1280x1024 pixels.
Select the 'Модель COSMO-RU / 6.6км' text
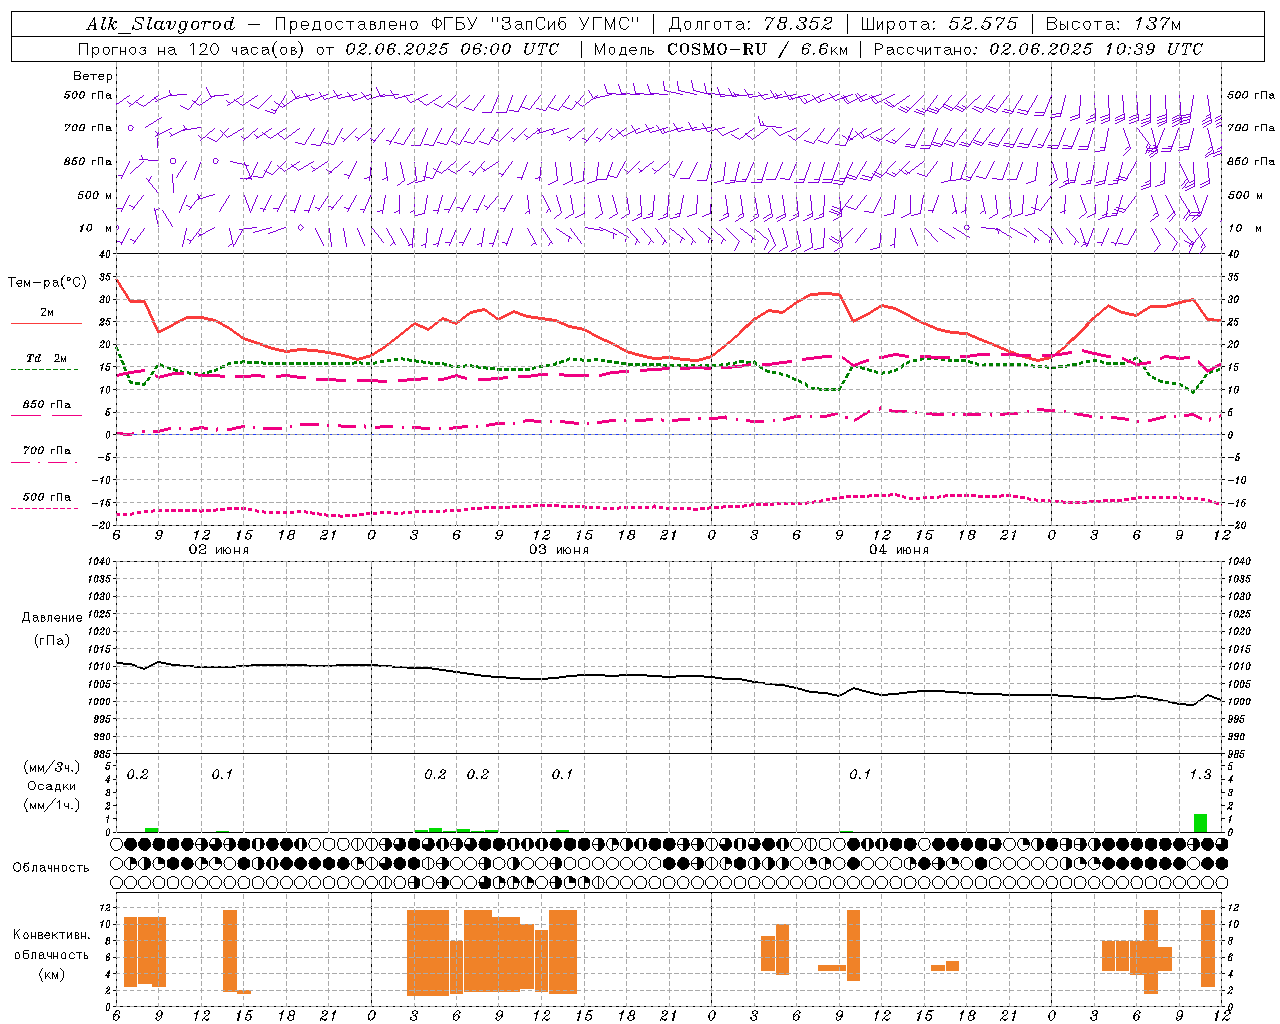pyautogui.click(x=720, y=49)
